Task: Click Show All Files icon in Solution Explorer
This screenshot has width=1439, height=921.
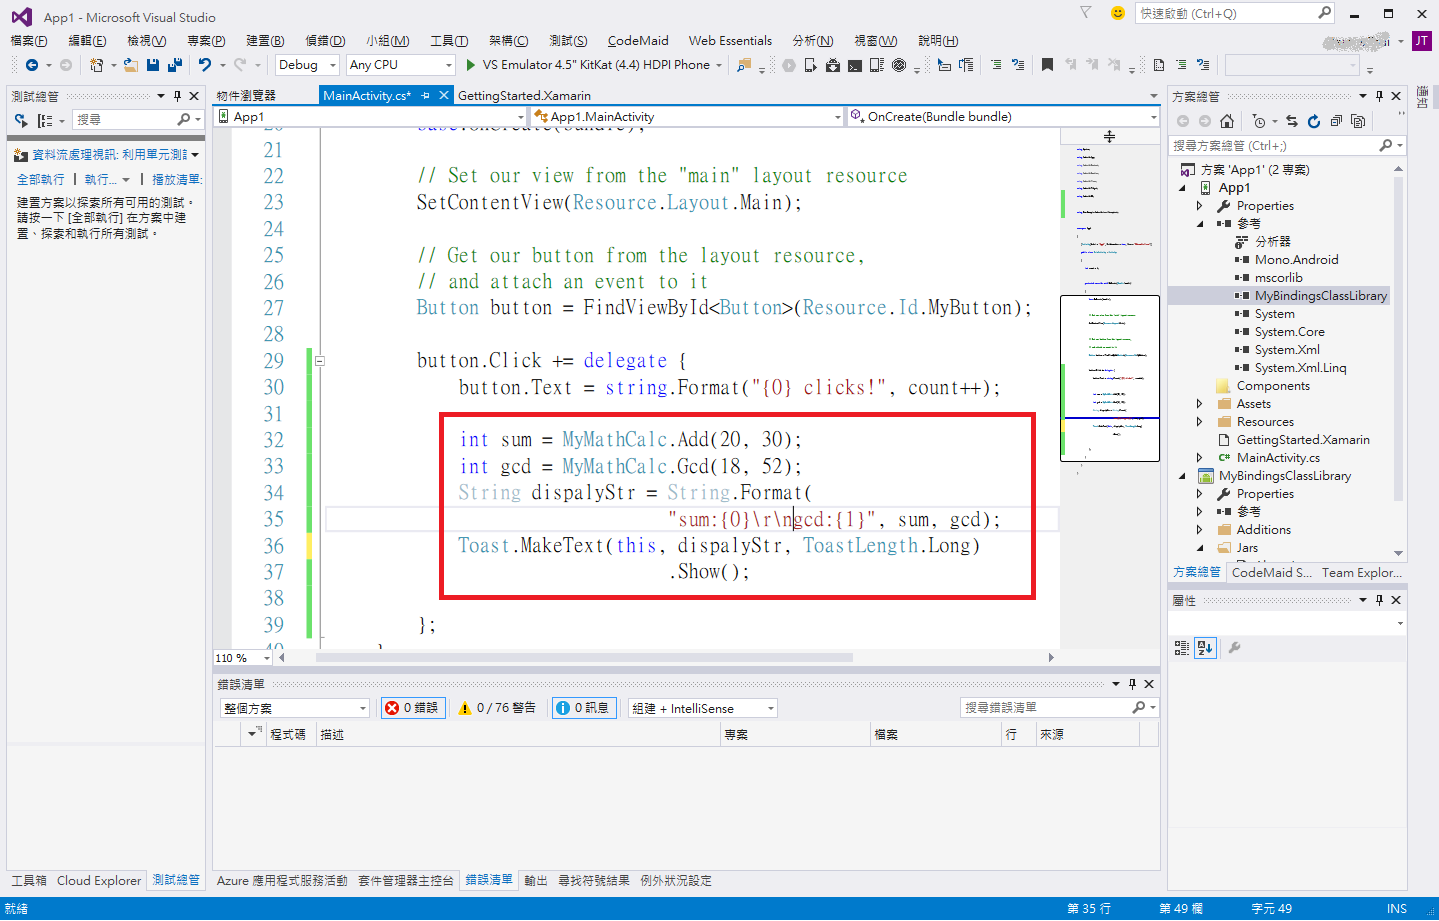Action: coord(1358,121)
